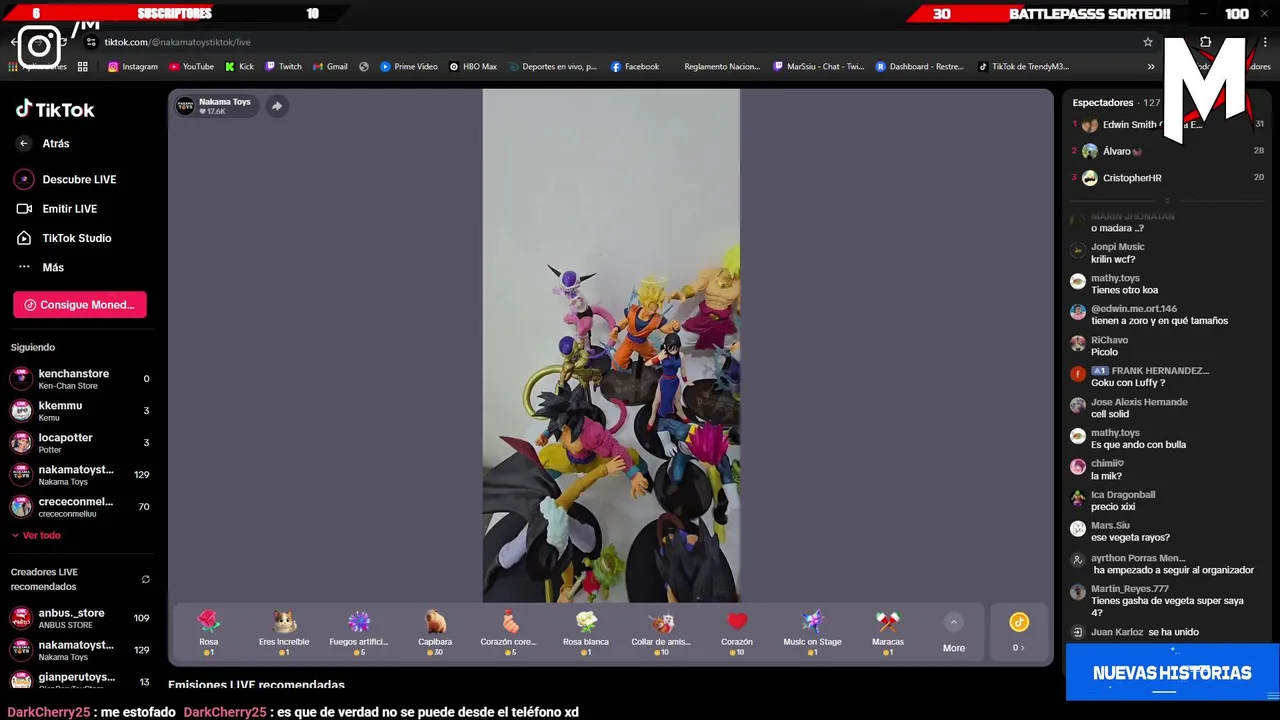Open Ica Dragonball chat user
The width and height of the screenshot is (1280, 720).
(1123, 495)
